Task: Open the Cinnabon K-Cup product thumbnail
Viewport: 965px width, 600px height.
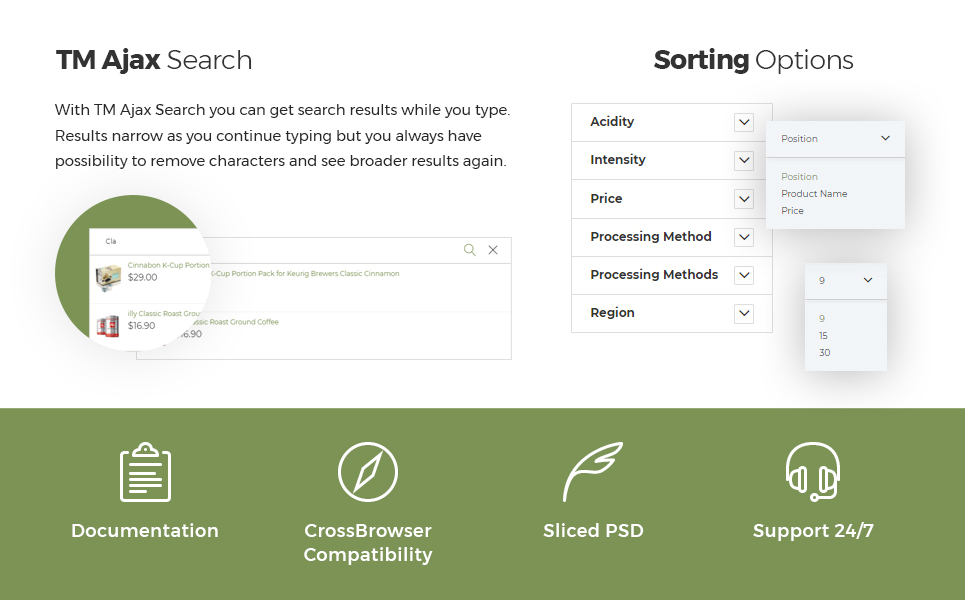Action: coord(108,278)
